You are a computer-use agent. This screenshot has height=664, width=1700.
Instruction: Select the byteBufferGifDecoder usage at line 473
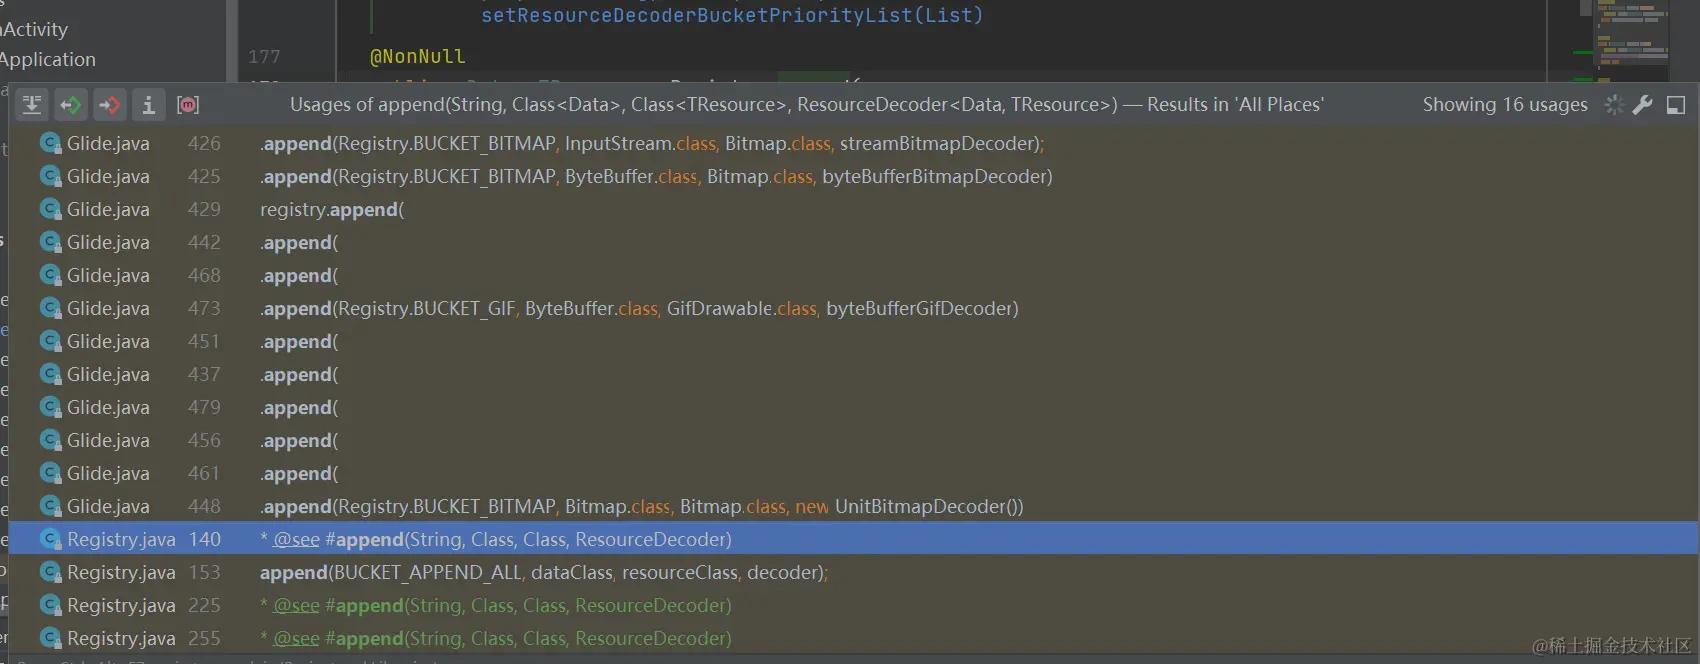(x=854, y=309)
